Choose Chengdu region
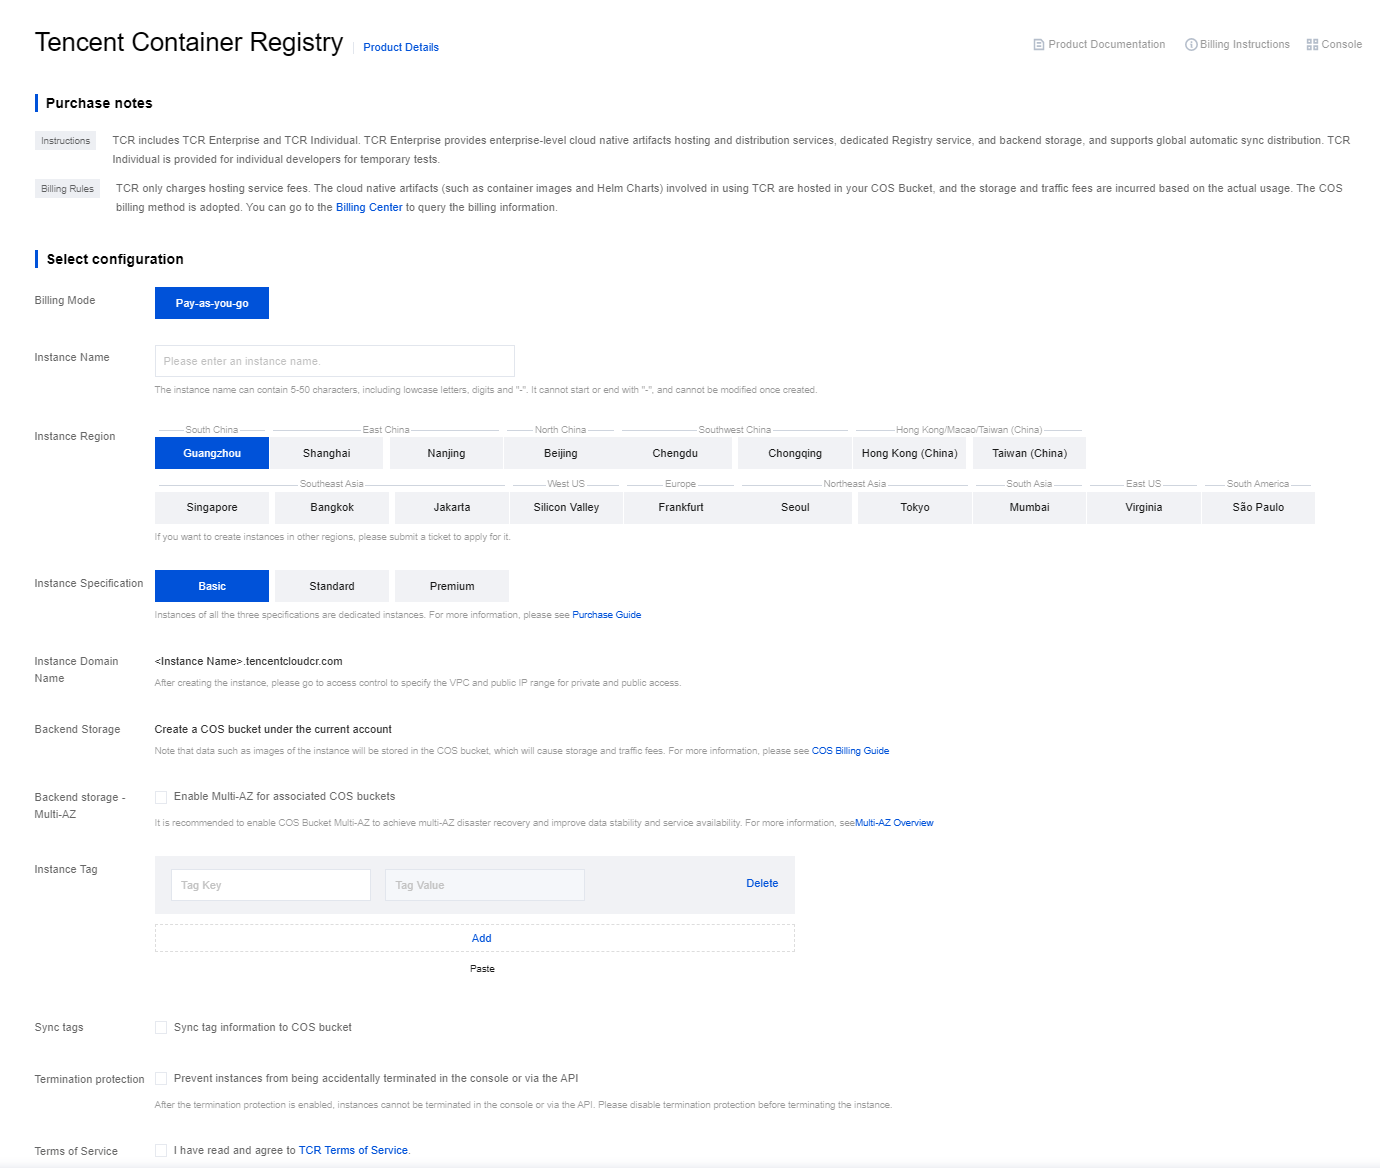The width and height of the screenshot is (1380, 1169). pyautogui.click(x=676, y=453)
